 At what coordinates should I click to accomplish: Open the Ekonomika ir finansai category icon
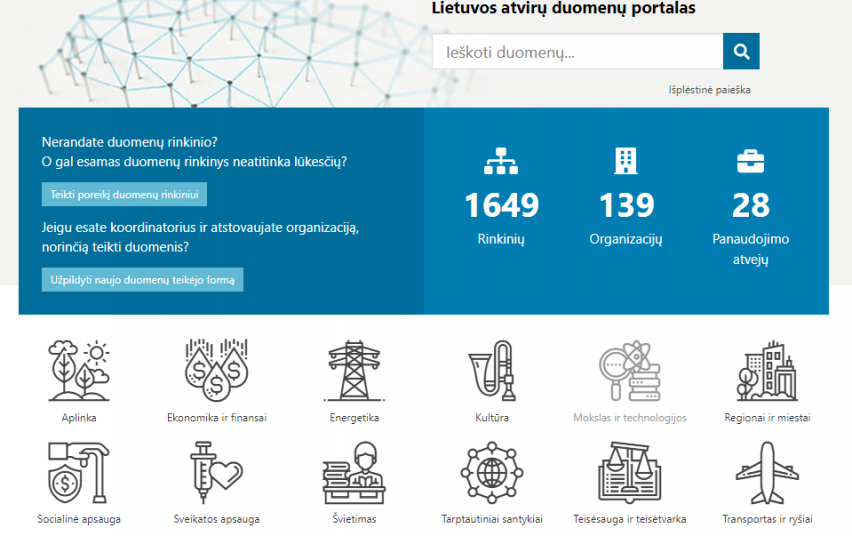point(216,371)
